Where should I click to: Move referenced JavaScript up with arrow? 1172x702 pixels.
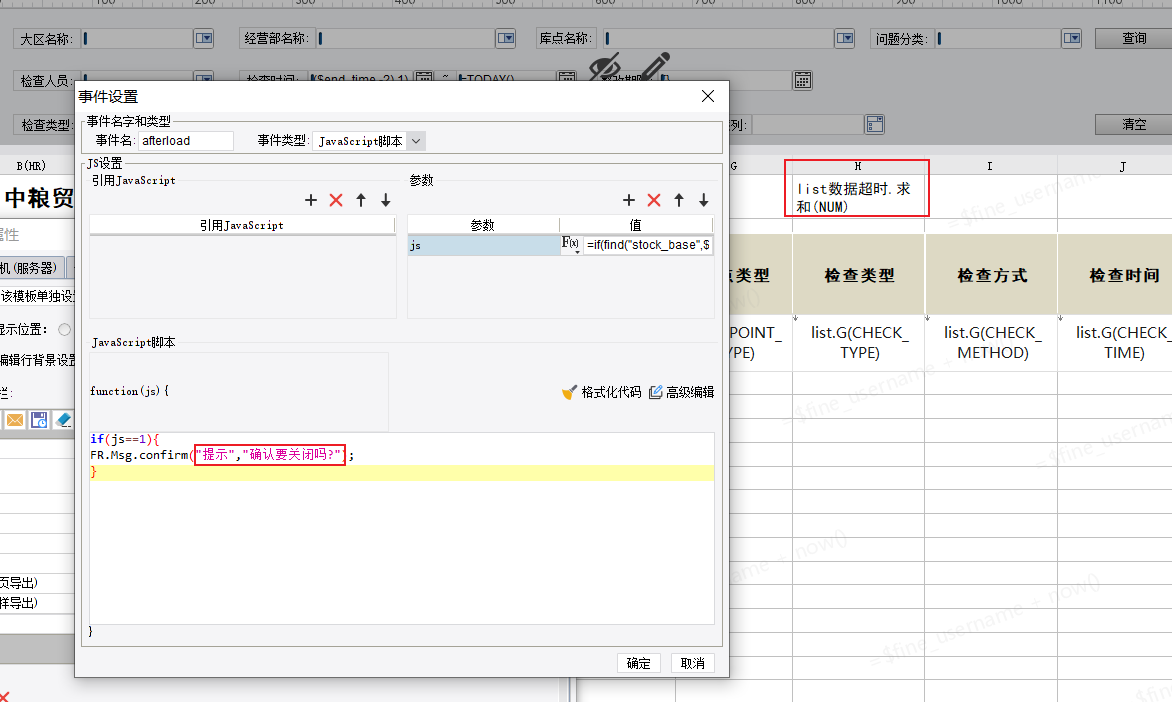[361, 200]
